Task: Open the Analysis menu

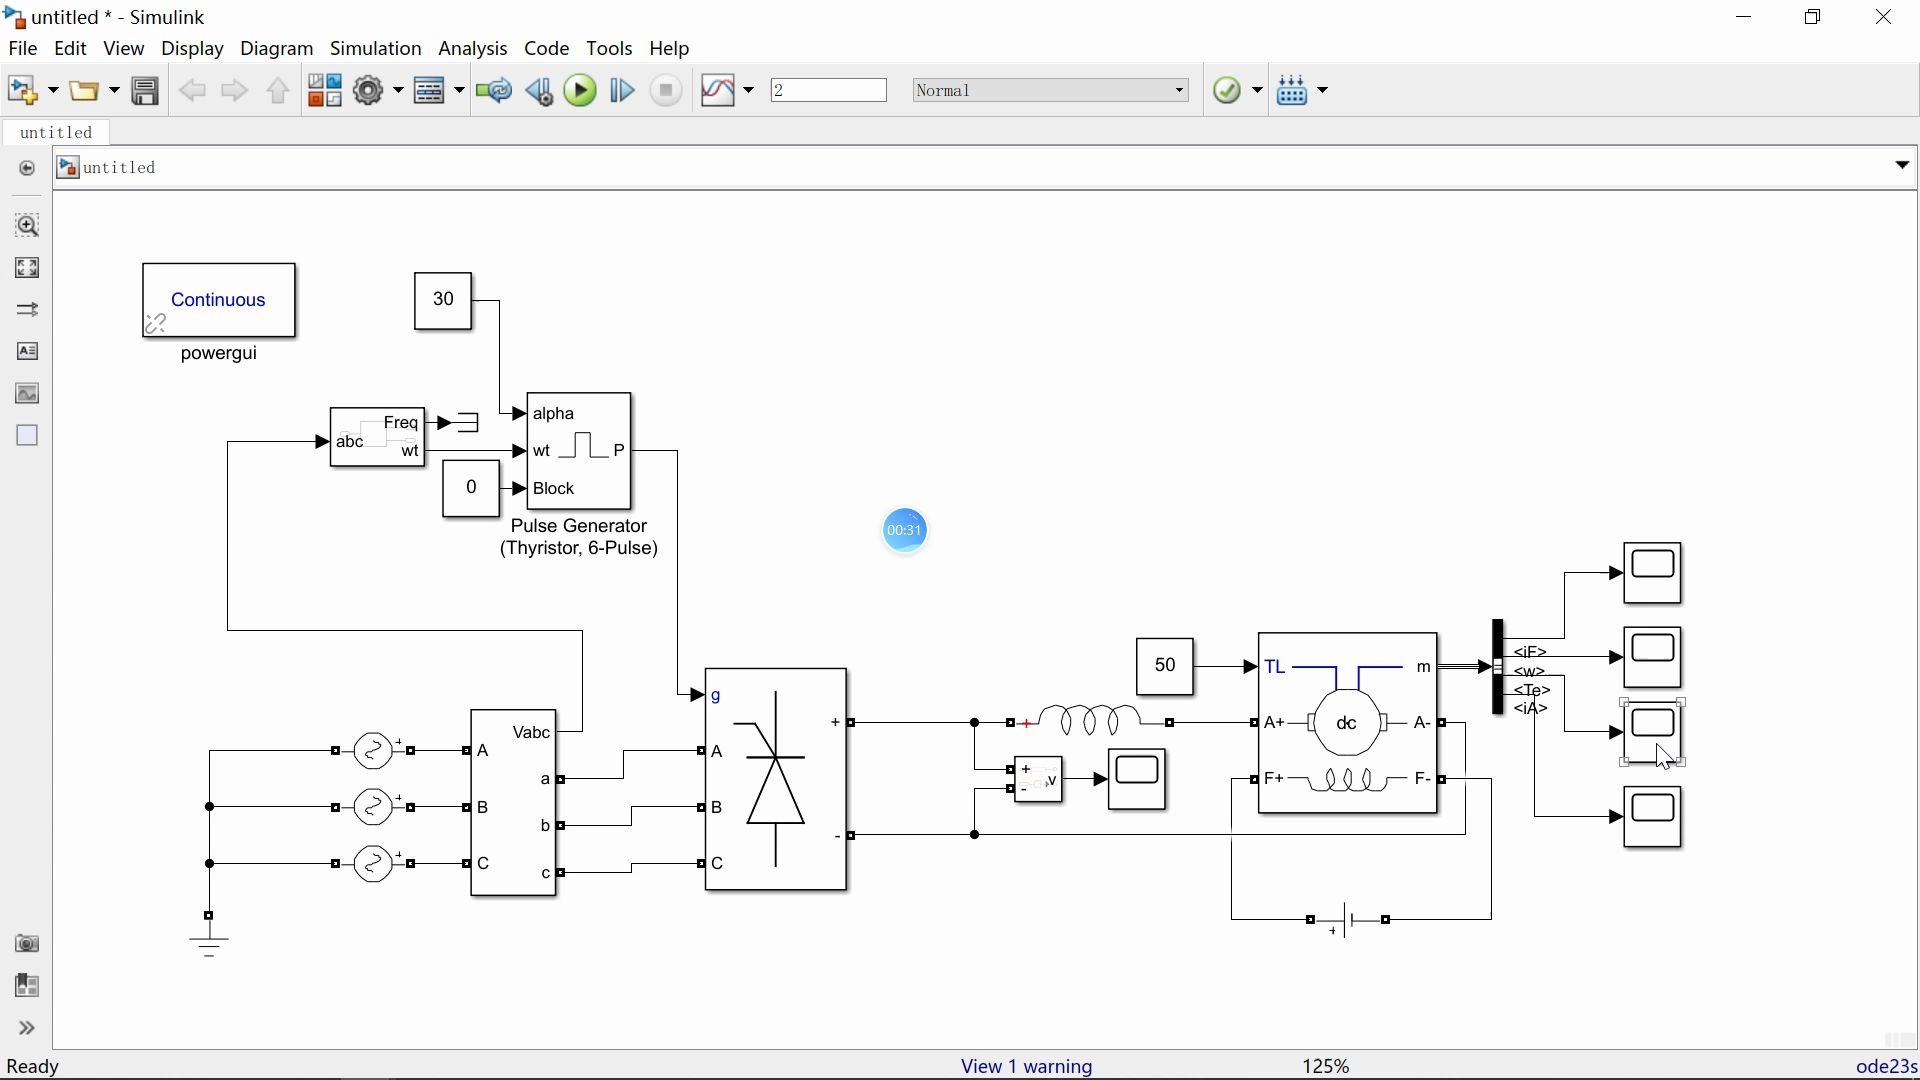Action: point(473,48)
